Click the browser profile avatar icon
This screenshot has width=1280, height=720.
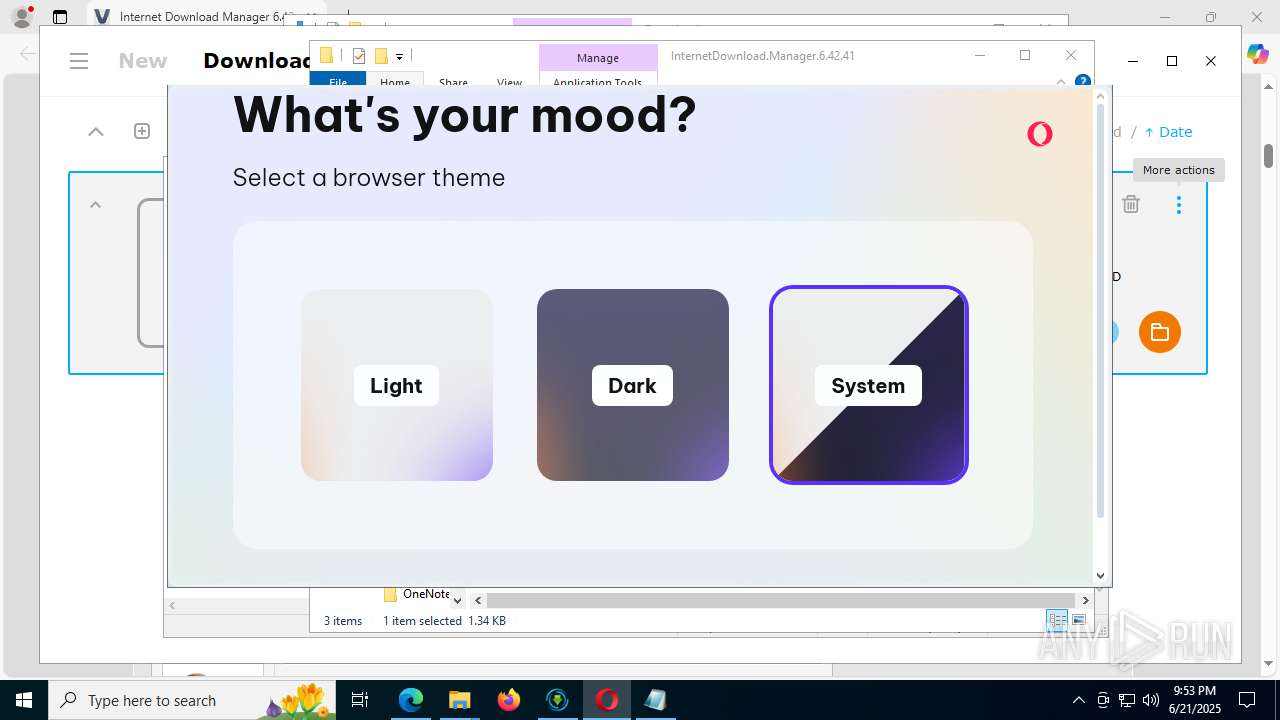(x=22, y=17)
